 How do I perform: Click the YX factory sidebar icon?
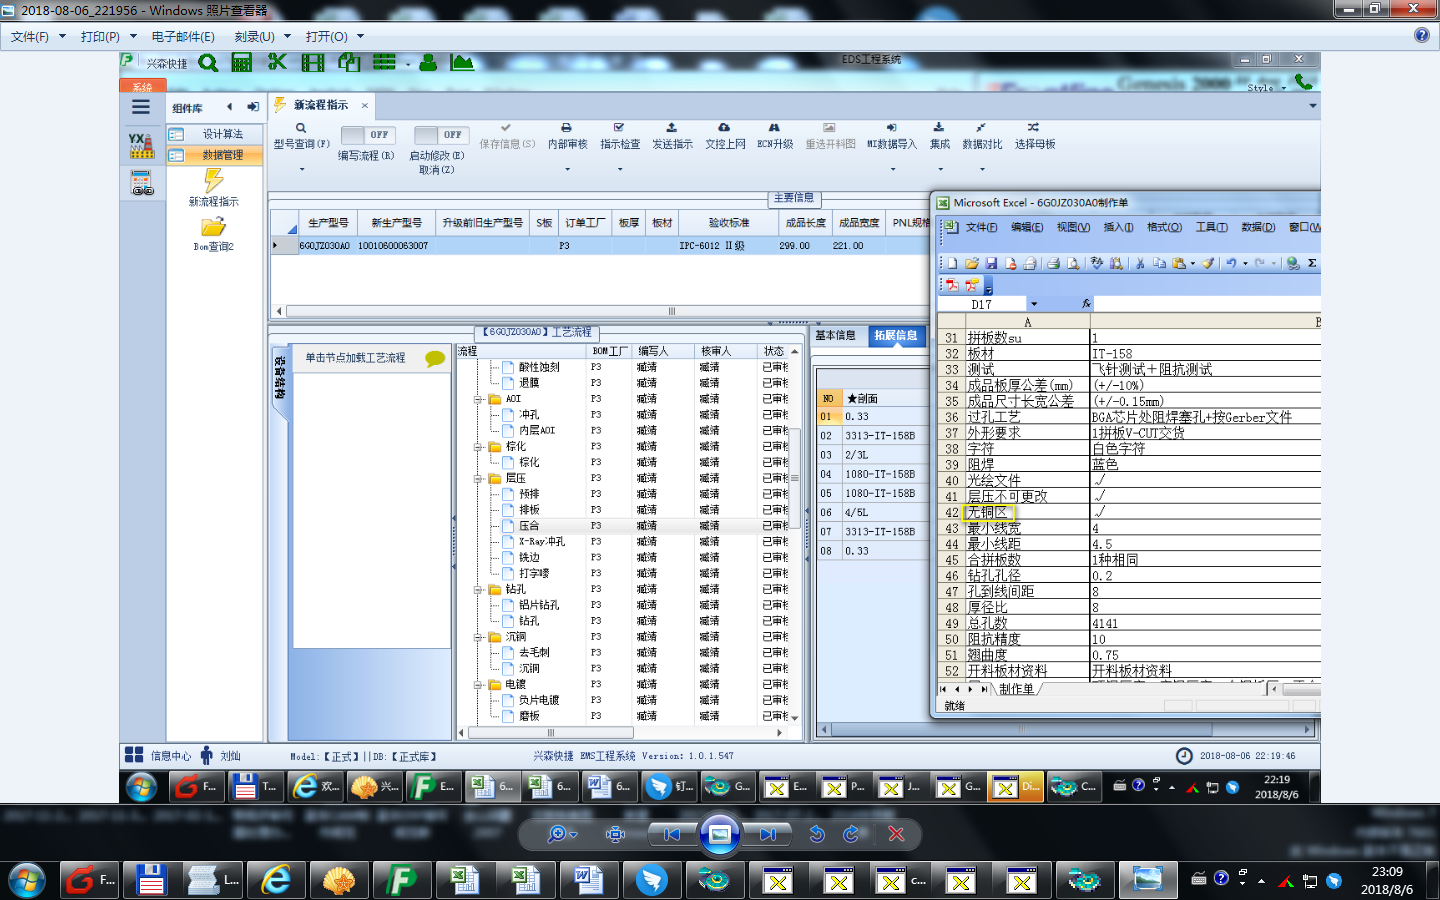[x=142, y=145]
